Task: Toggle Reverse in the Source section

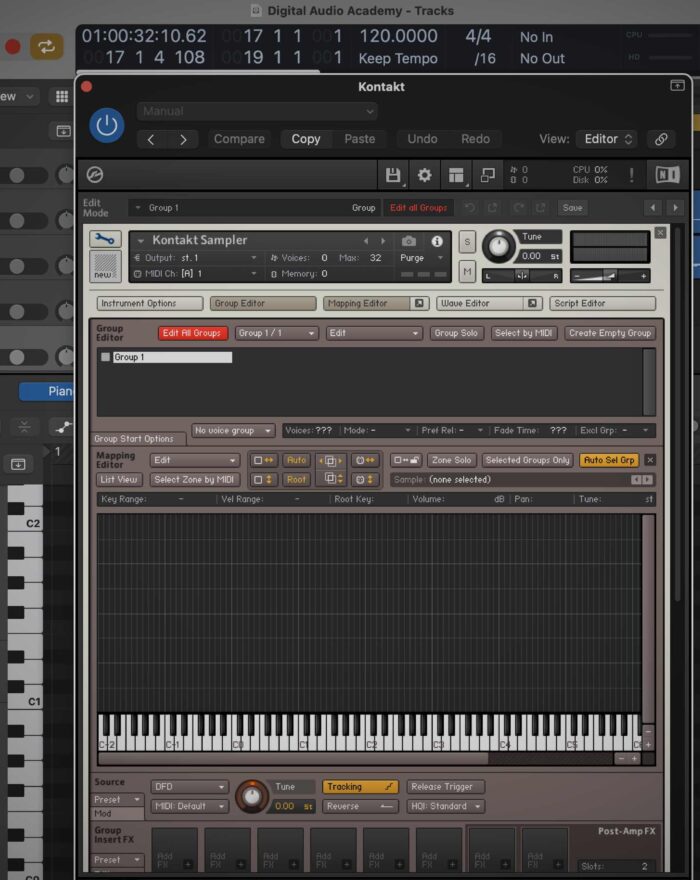Action: pyautogui.click(x=360, y=806)
